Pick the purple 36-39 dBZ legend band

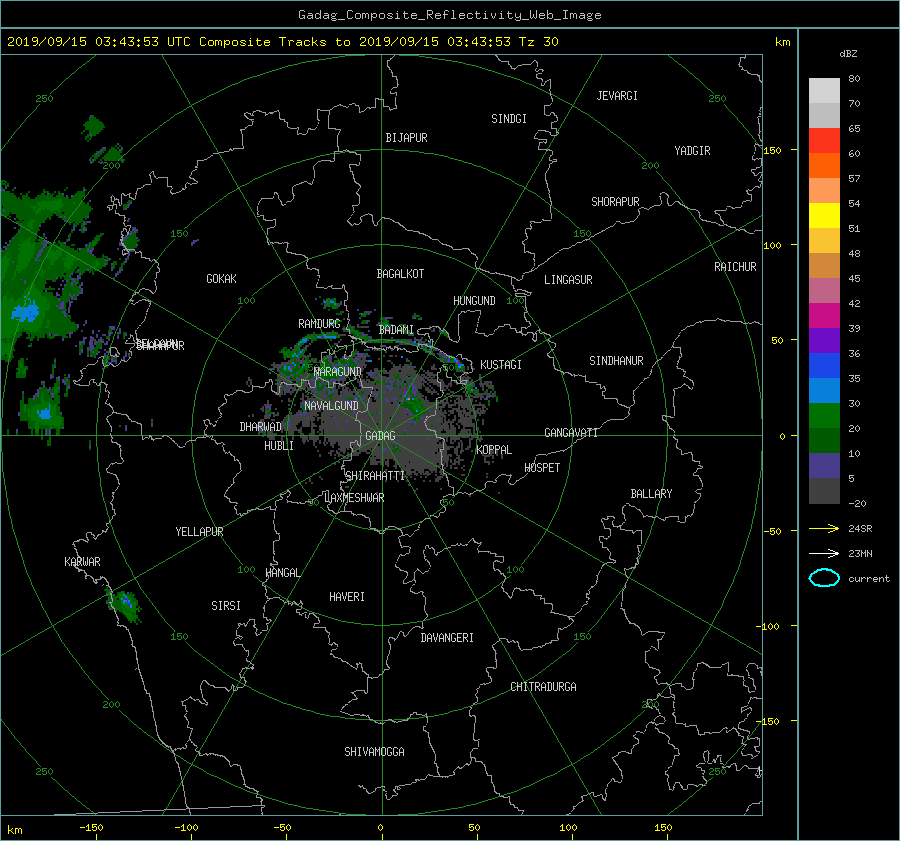tap(824, 340)
